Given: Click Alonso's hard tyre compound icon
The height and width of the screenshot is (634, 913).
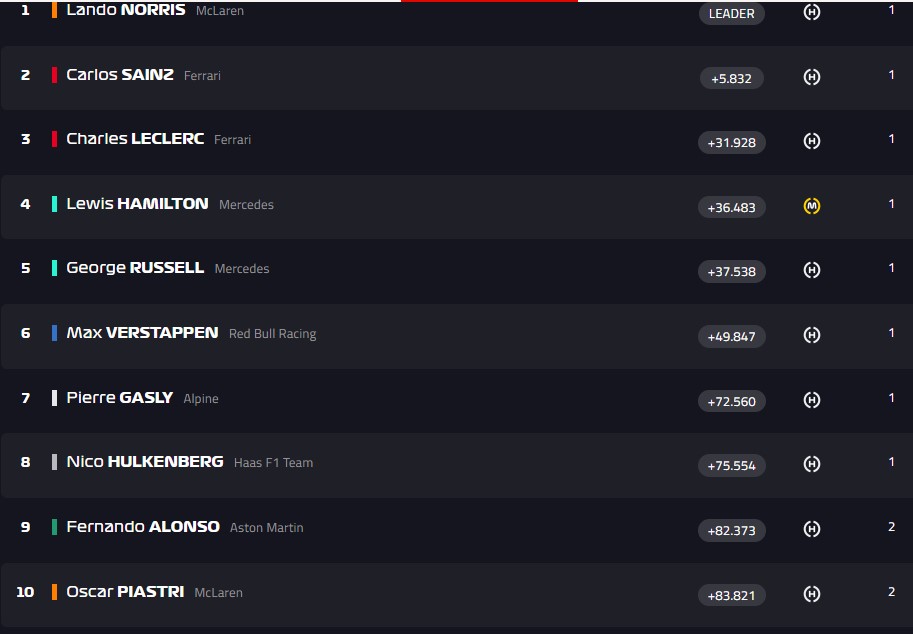Looking at the screenshot, I should pos(812,529).
